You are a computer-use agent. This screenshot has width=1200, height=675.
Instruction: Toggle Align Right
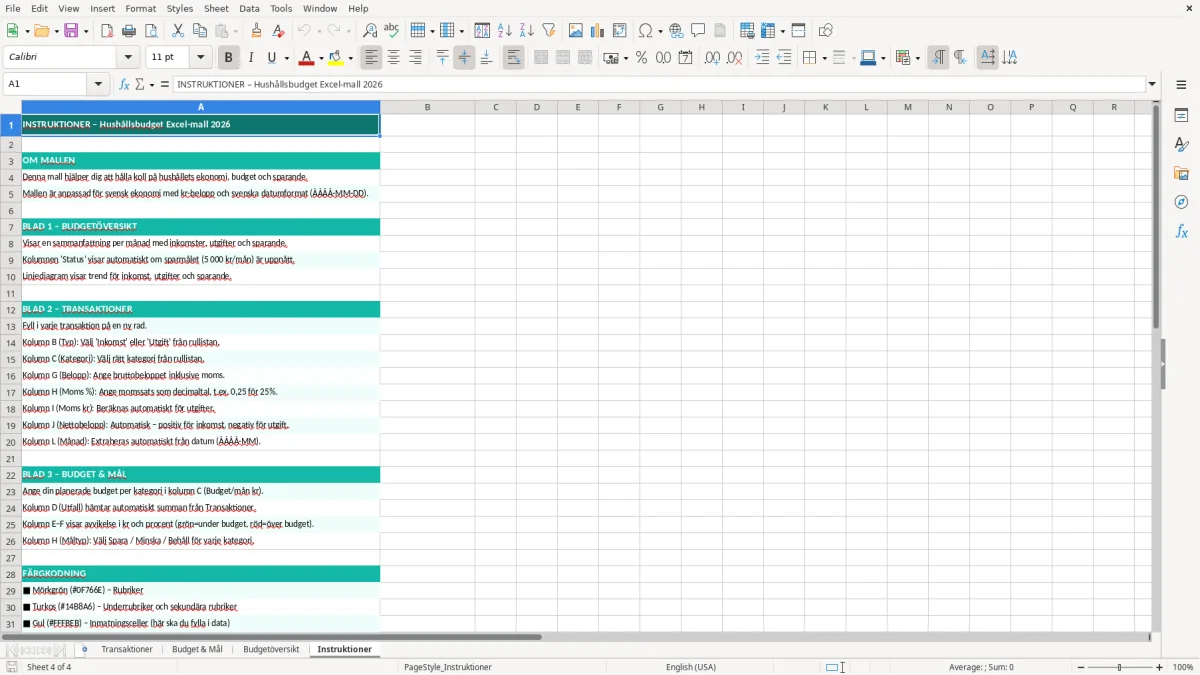pyautogui.click(x=415, y=58)
